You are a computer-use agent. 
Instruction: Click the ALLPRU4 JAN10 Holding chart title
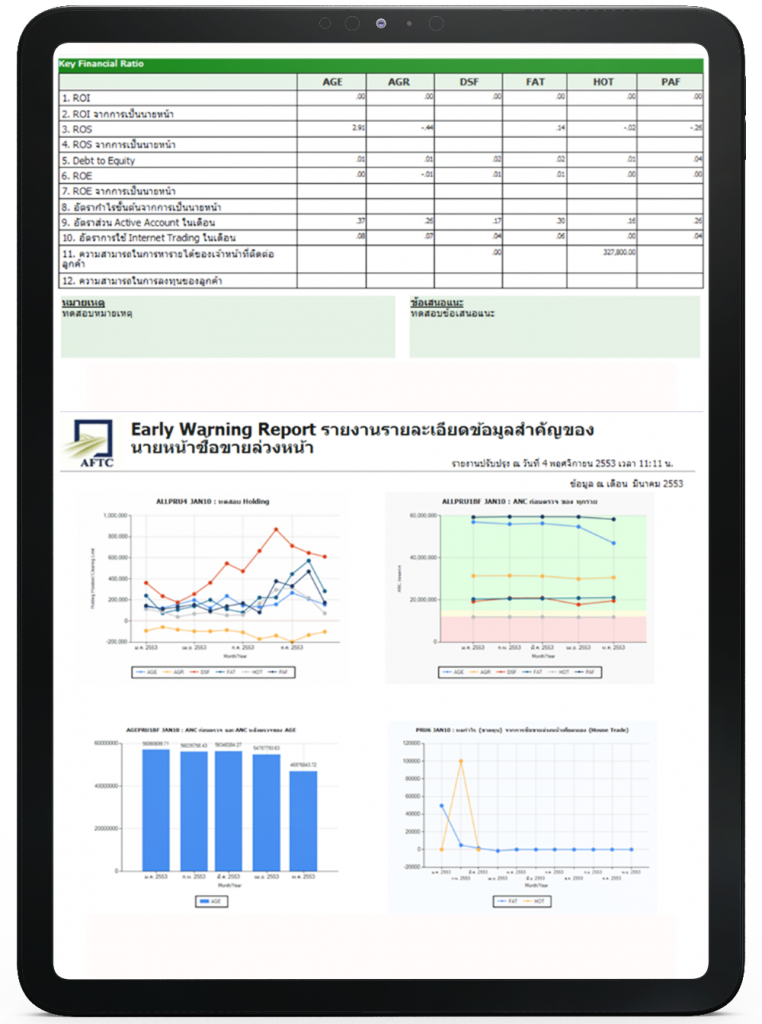[x=212, y=502]
